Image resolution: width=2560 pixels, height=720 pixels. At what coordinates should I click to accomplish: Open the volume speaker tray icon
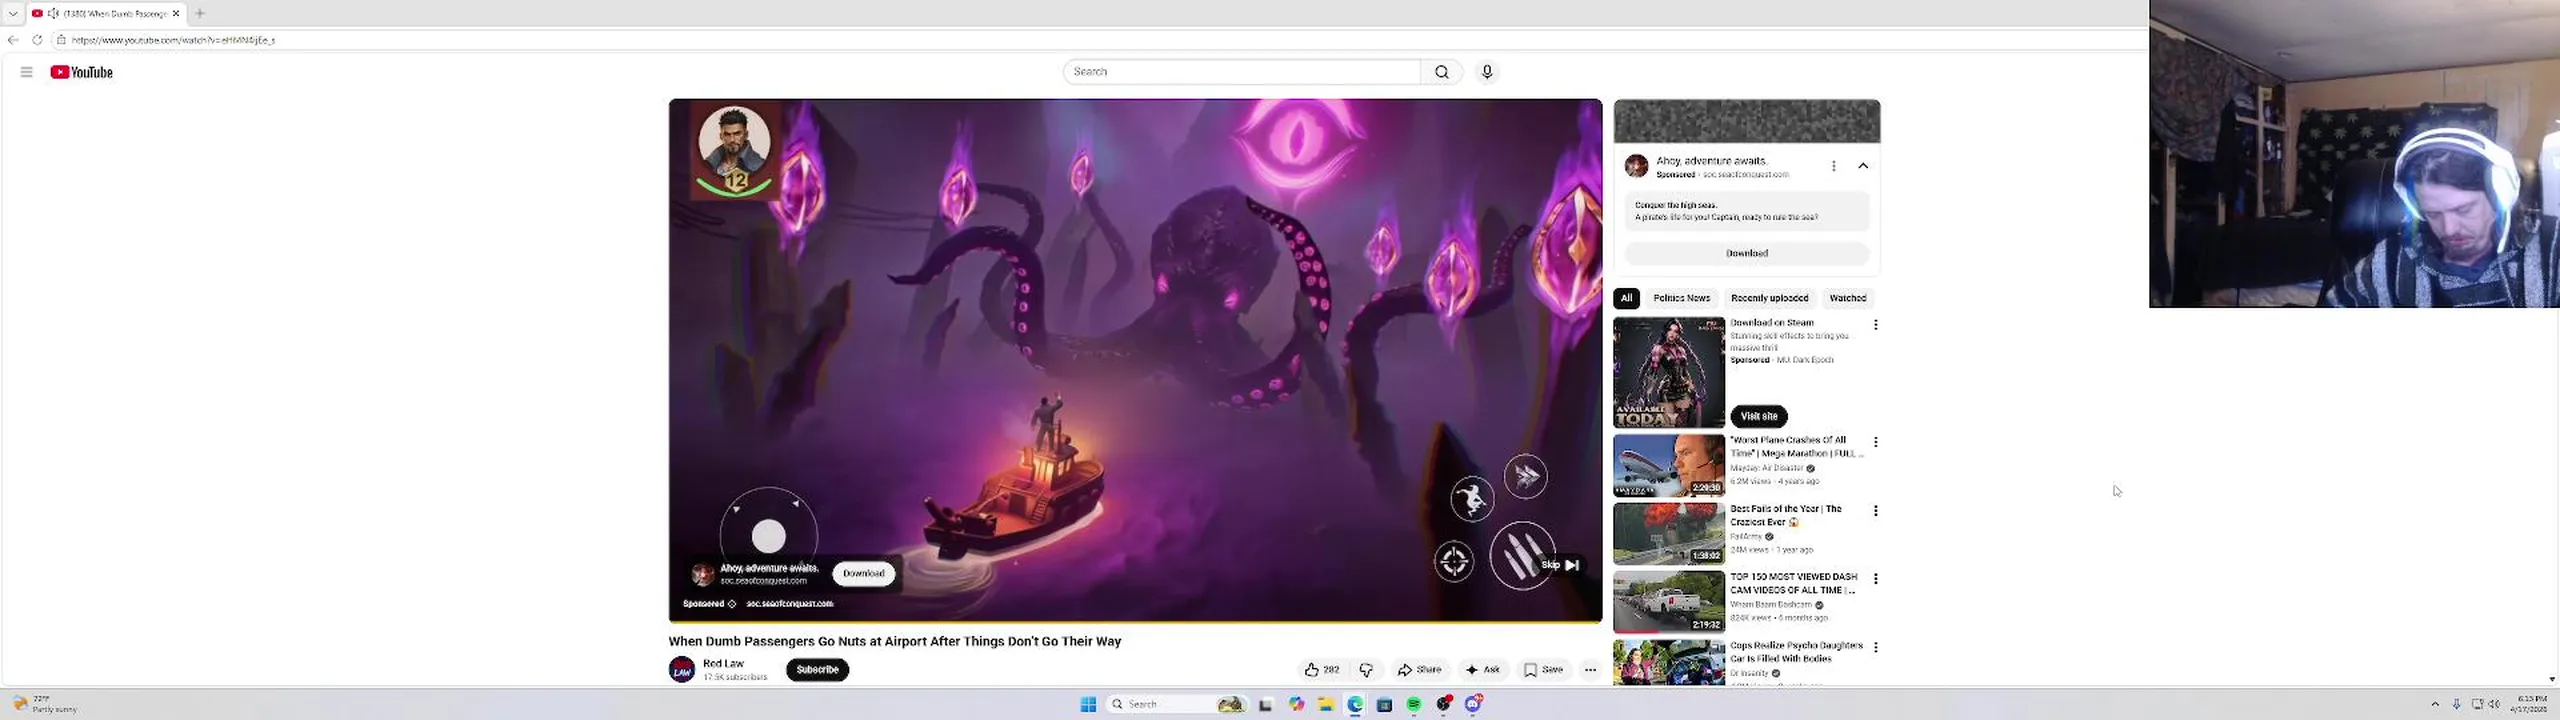[x=2494, y=705]
